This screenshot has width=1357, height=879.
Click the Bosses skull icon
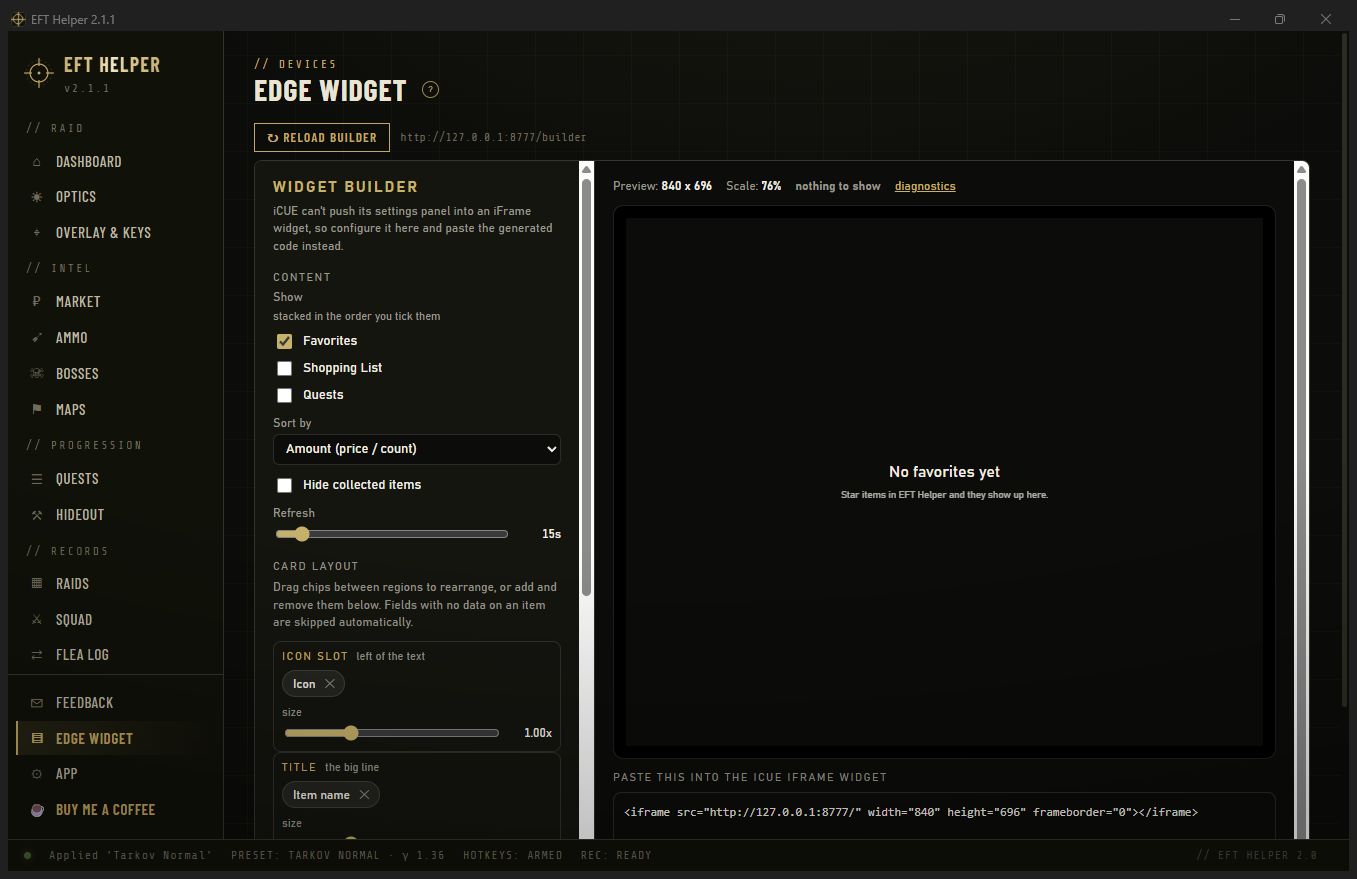pyautogui.click(x=37, y=374)
